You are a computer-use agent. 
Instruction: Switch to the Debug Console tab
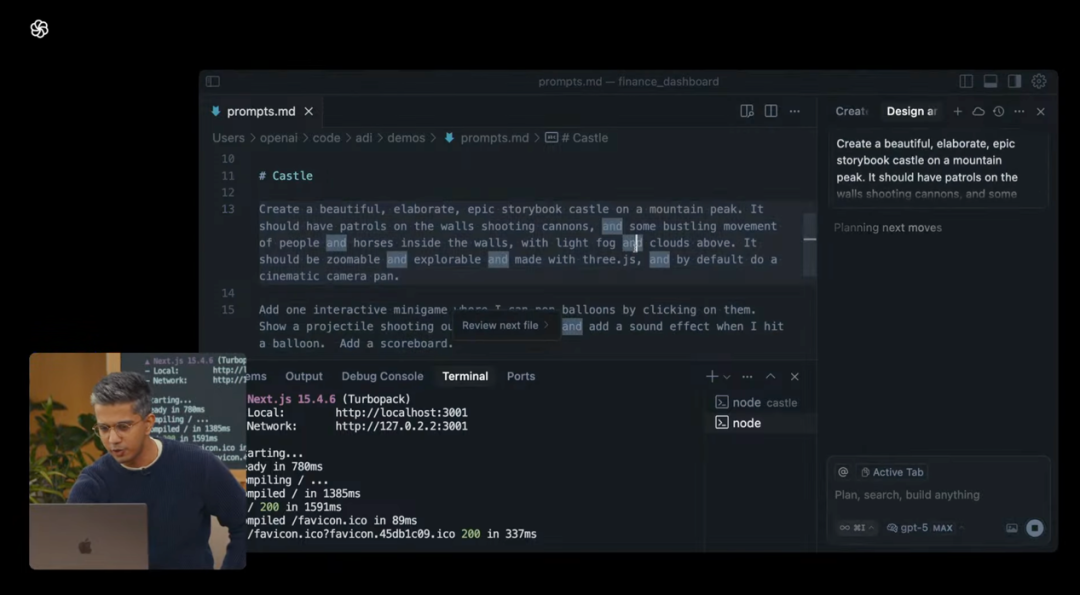[x=382, y=376]
